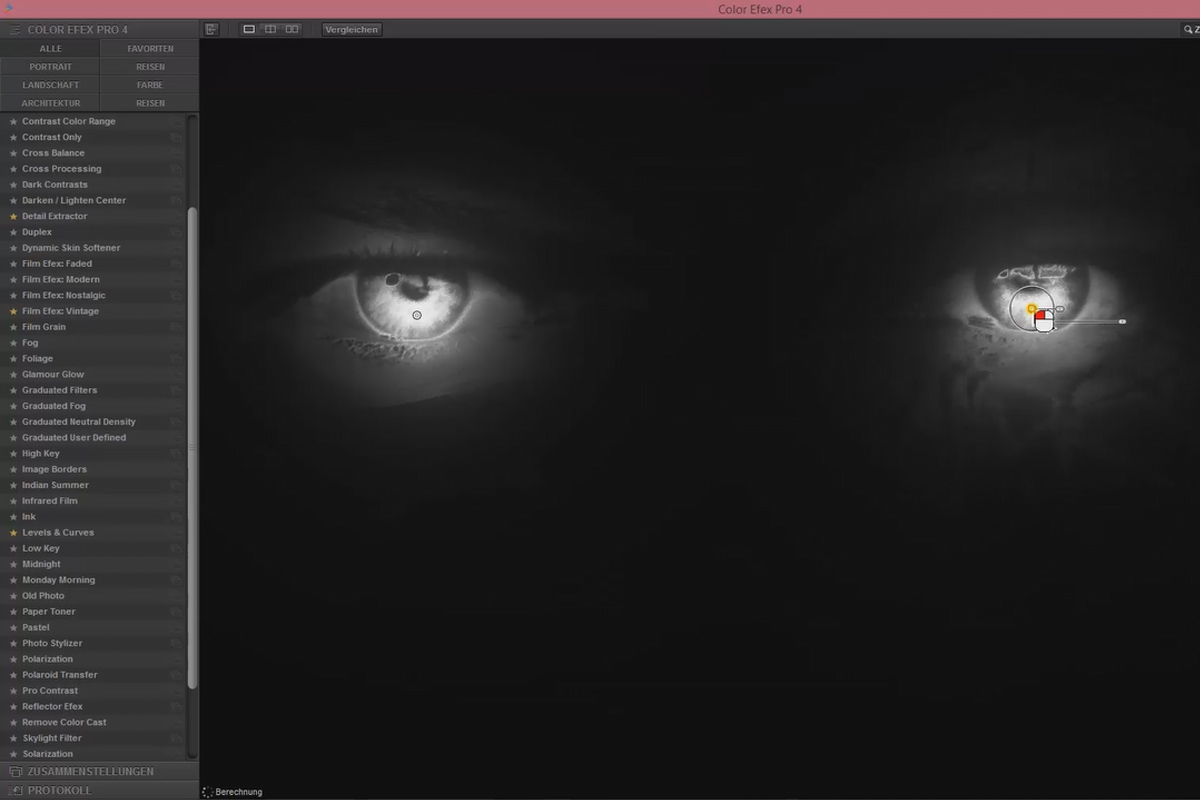Viewport: 1200px width, 800px height.
Task: Open presets icon for Contrast Color Range
Action: tap(176, 121)
